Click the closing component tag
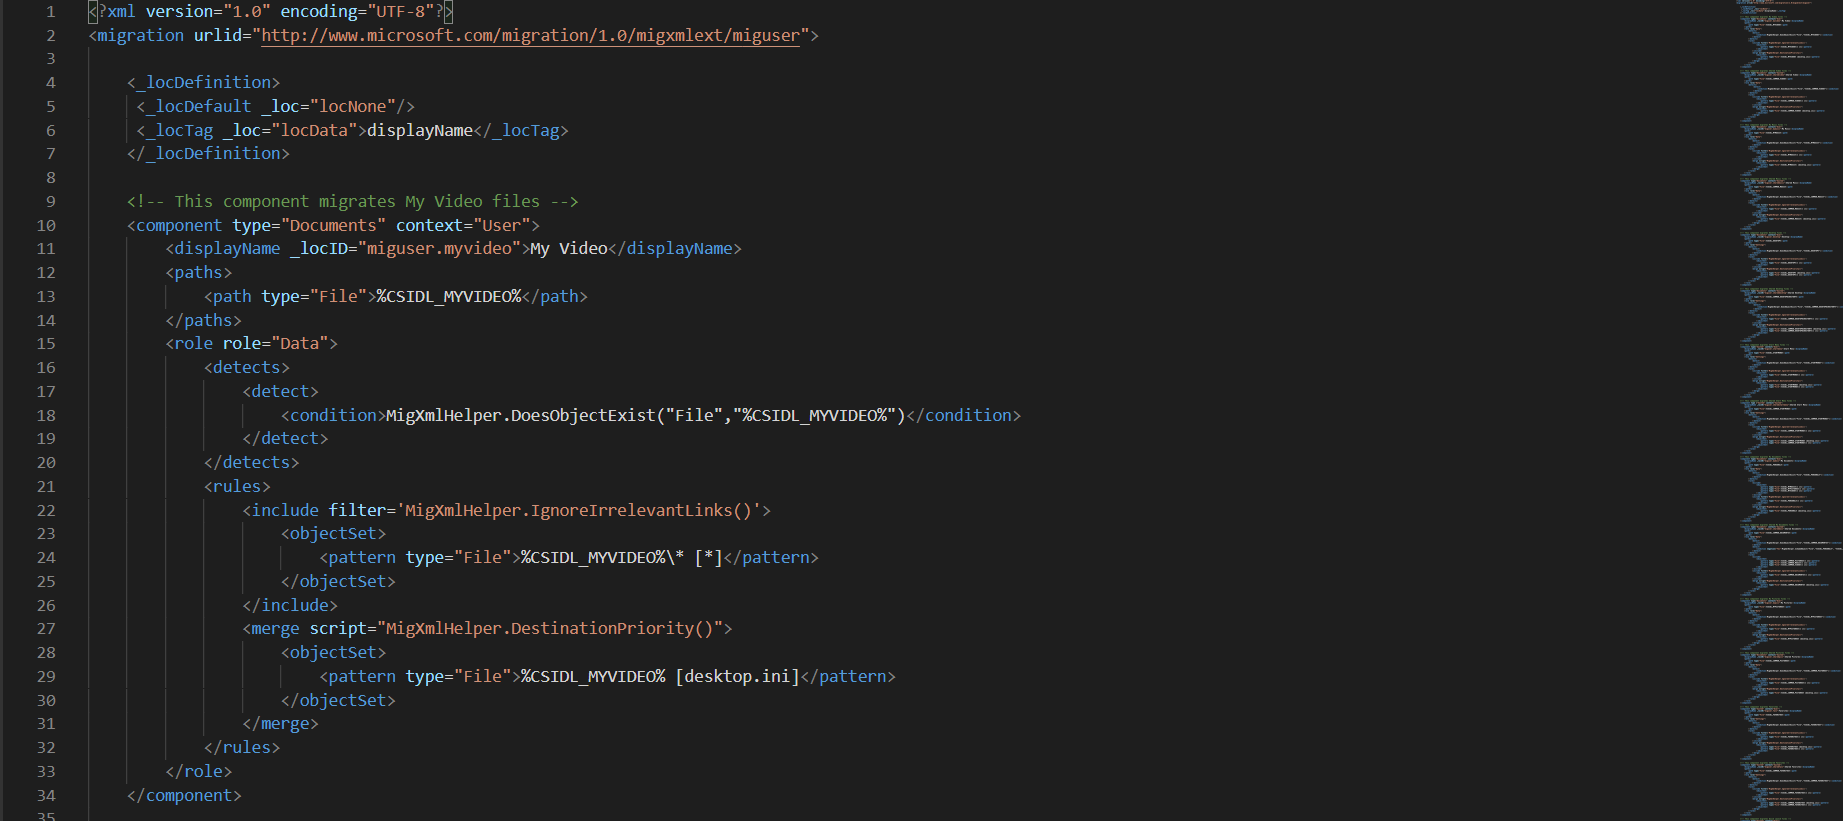 click(185, 796)
